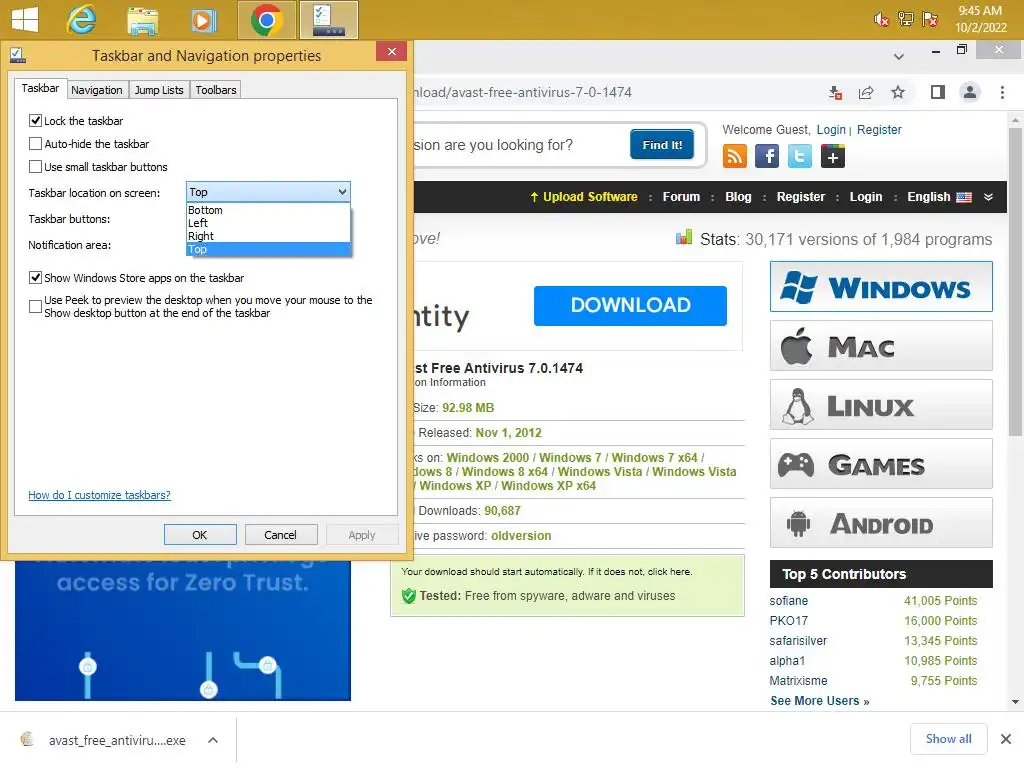Click the black plus share icon

833,157
